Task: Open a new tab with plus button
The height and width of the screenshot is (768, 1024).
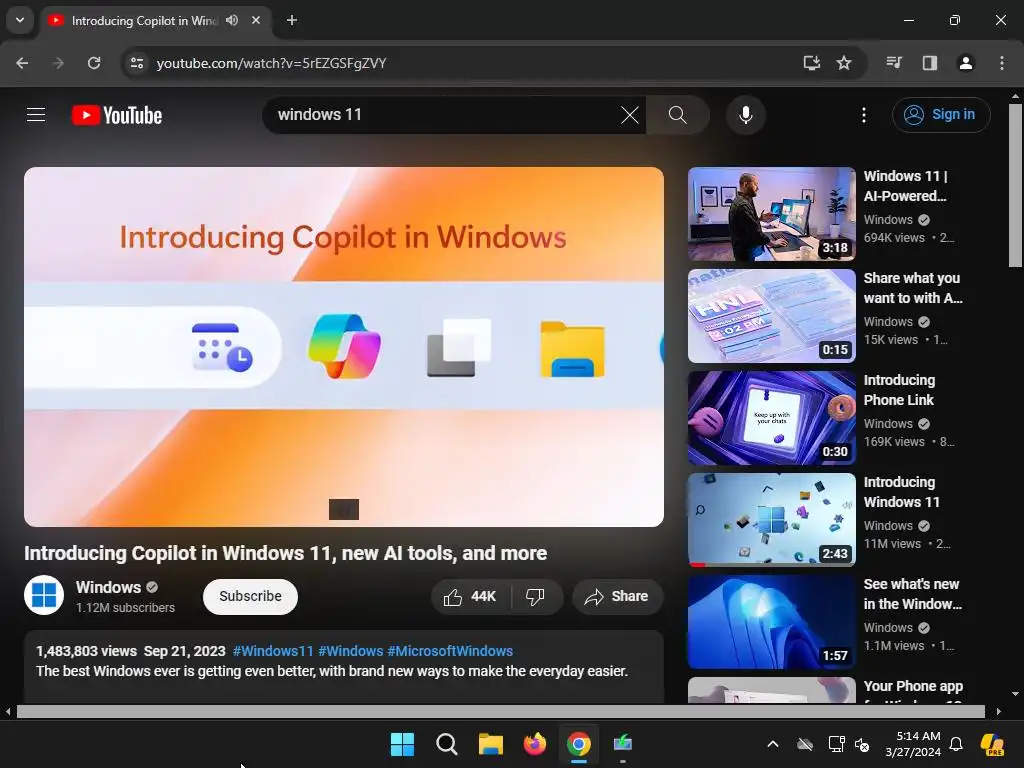Action: (x=292, y=20)
